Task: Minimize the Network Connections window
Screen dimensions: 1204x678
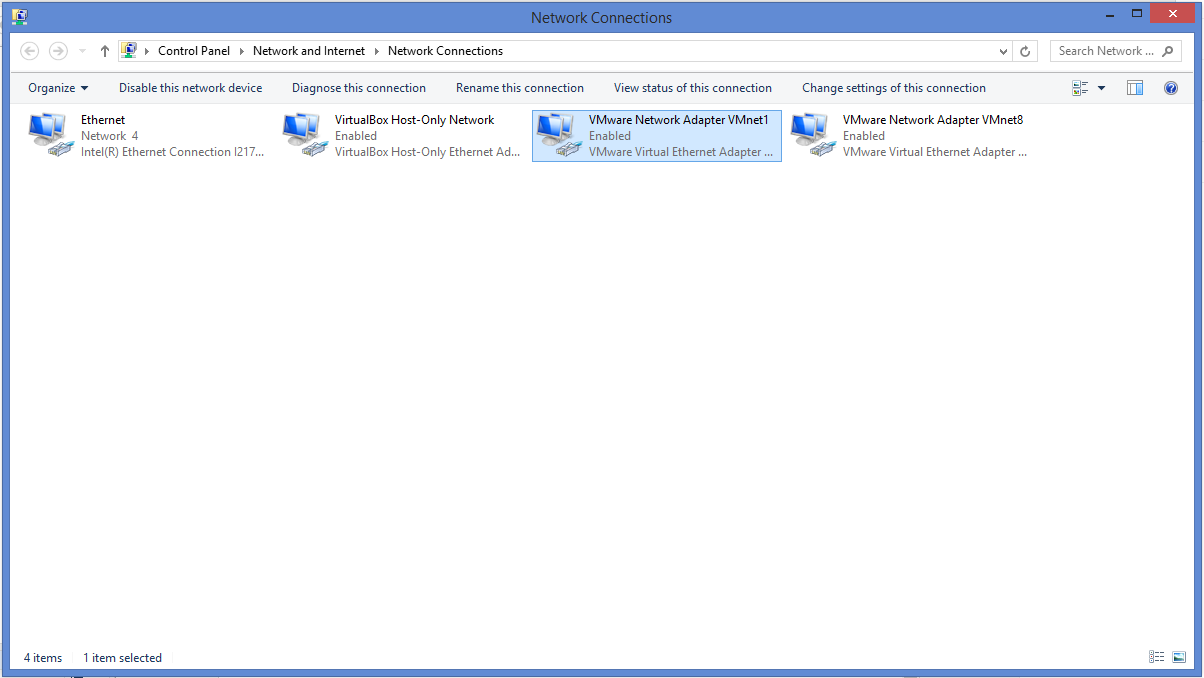Action: 1109,14
